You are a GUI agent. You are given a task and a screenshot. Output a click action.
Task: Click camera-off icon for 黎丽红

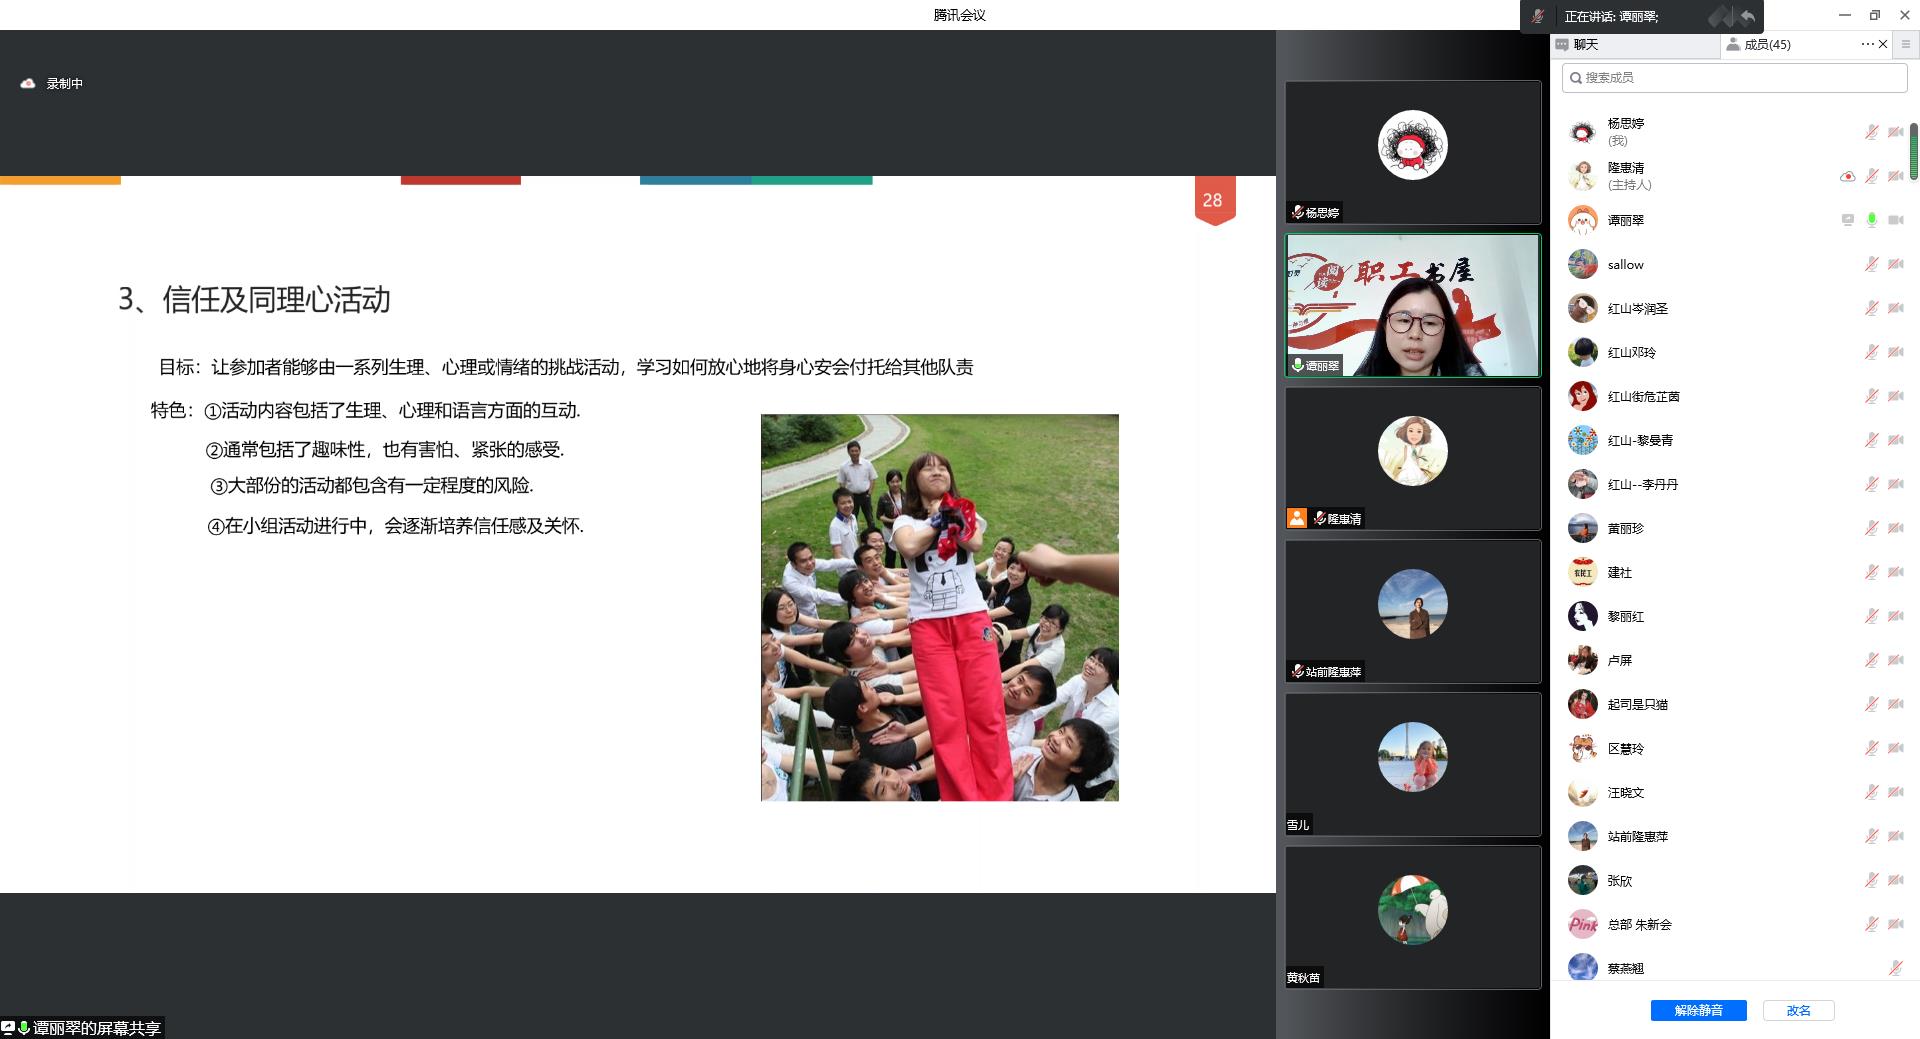click(1895, 616)
